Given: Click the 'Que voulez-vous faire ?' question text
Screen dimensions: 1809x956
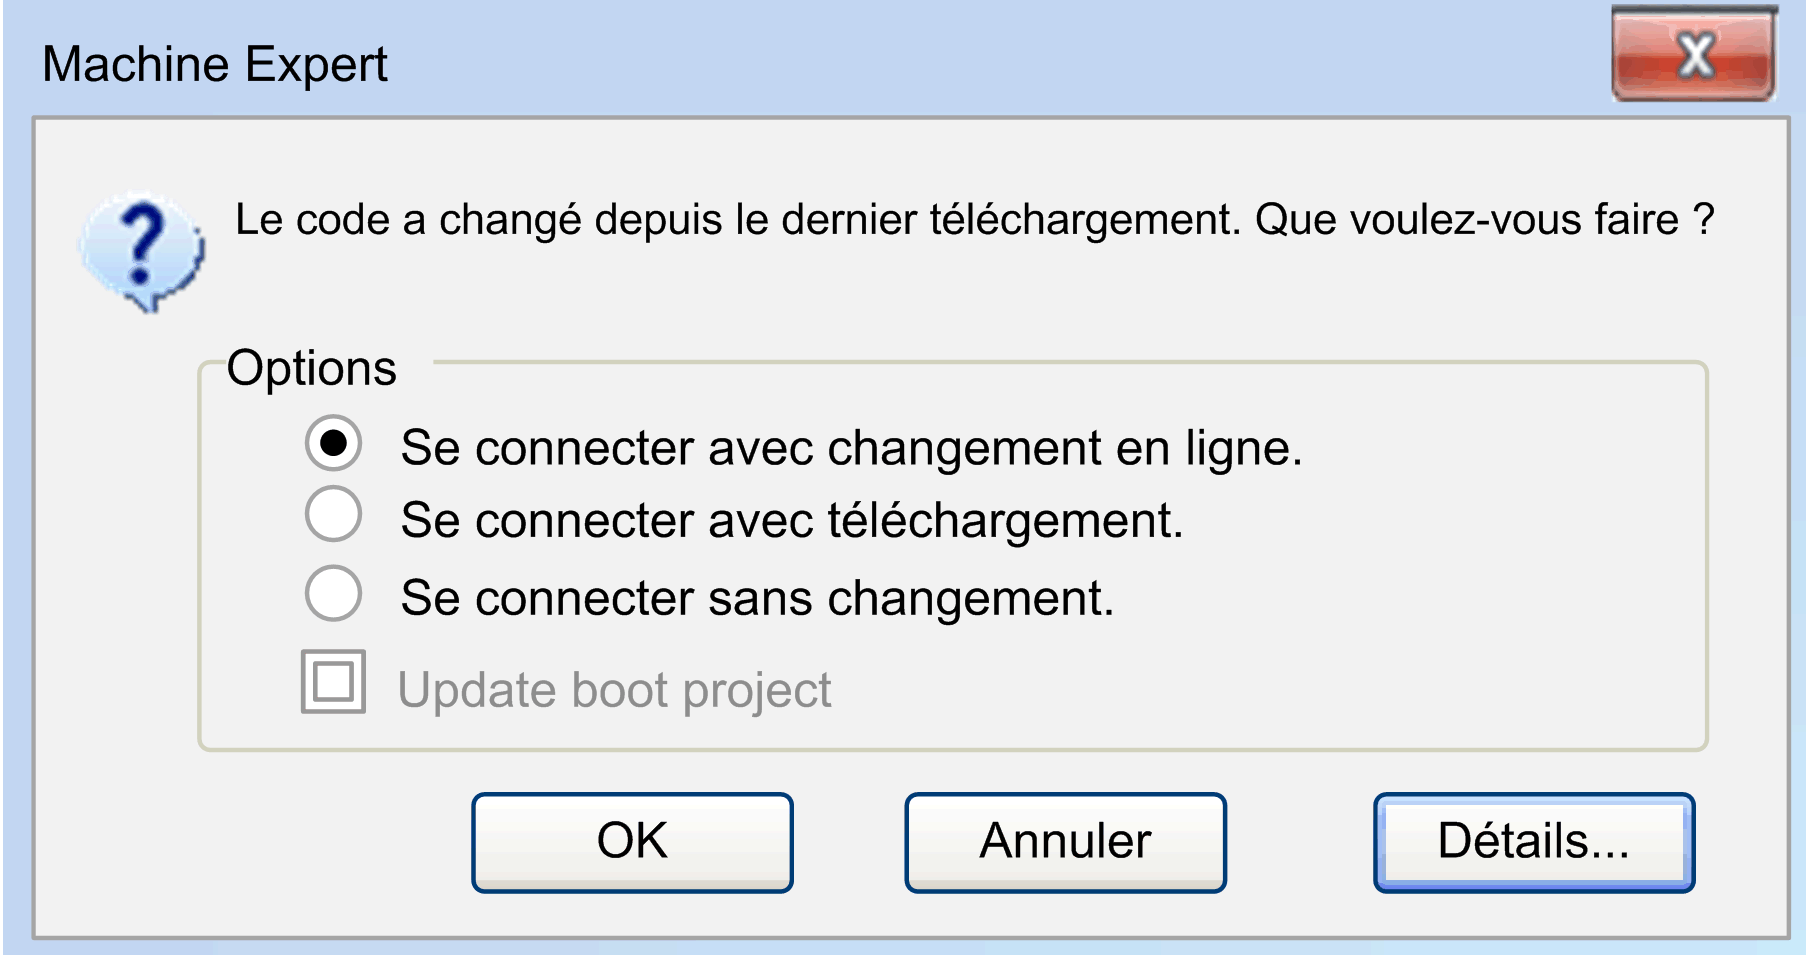Looking at the screenshot, I should pos(1484,220).
